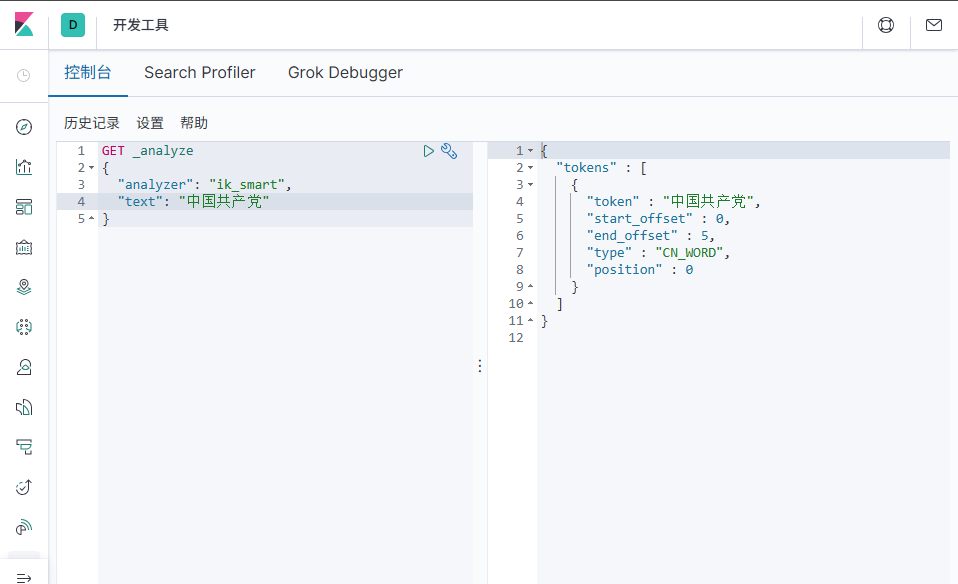Open the help lifebuoy icon in header

click(886, 25)
